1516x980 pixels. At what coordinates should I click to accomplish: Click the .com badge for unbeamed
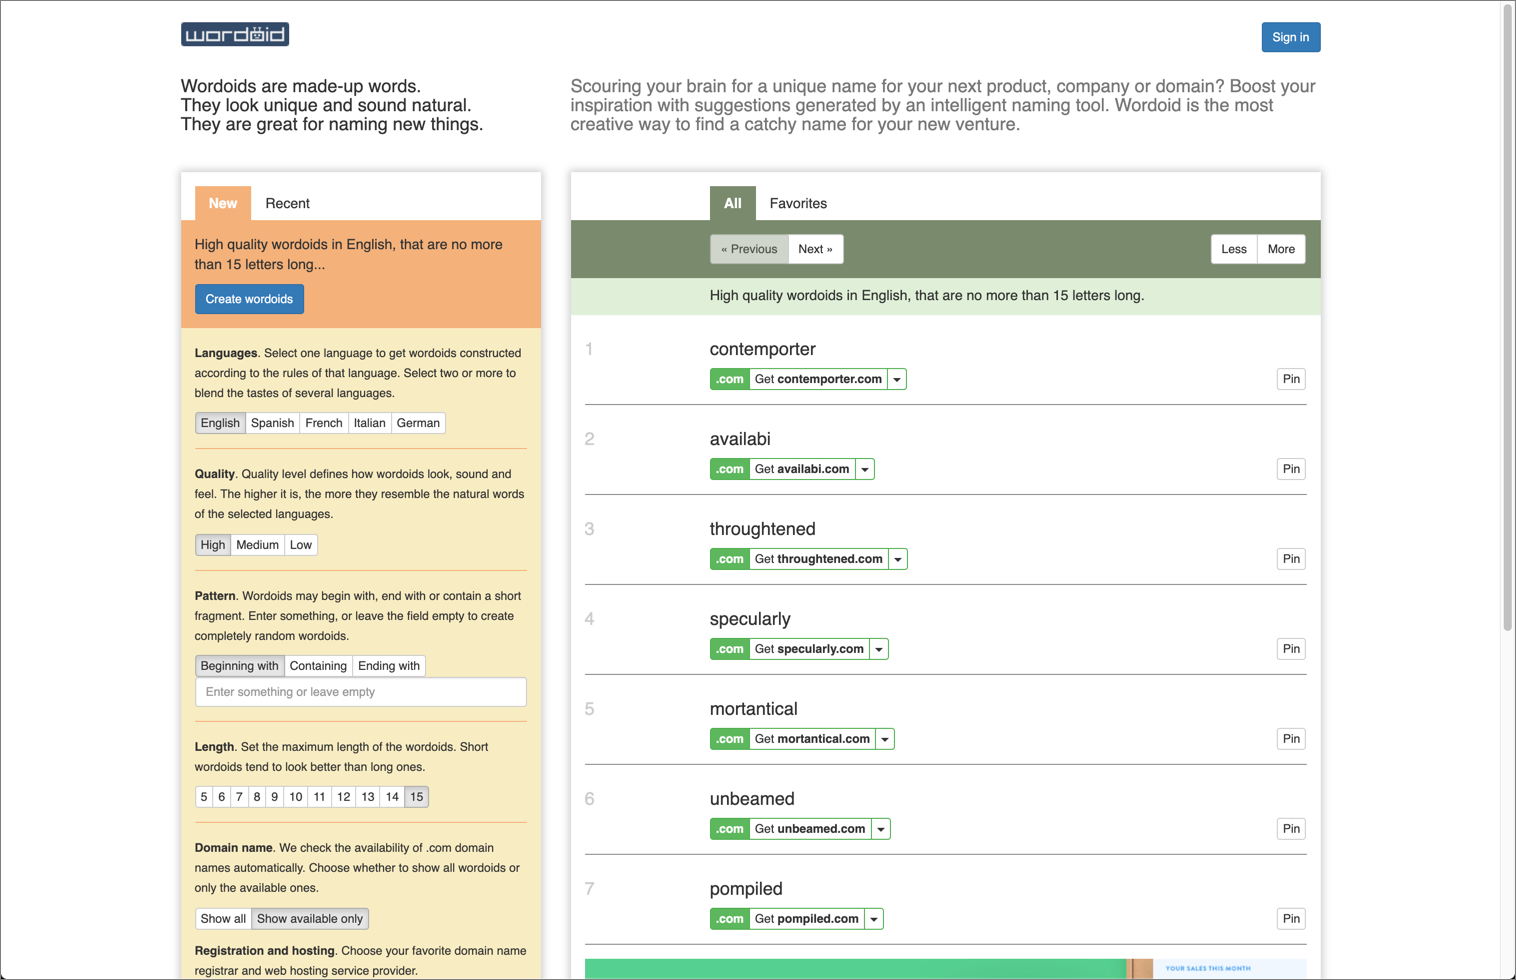729,829
